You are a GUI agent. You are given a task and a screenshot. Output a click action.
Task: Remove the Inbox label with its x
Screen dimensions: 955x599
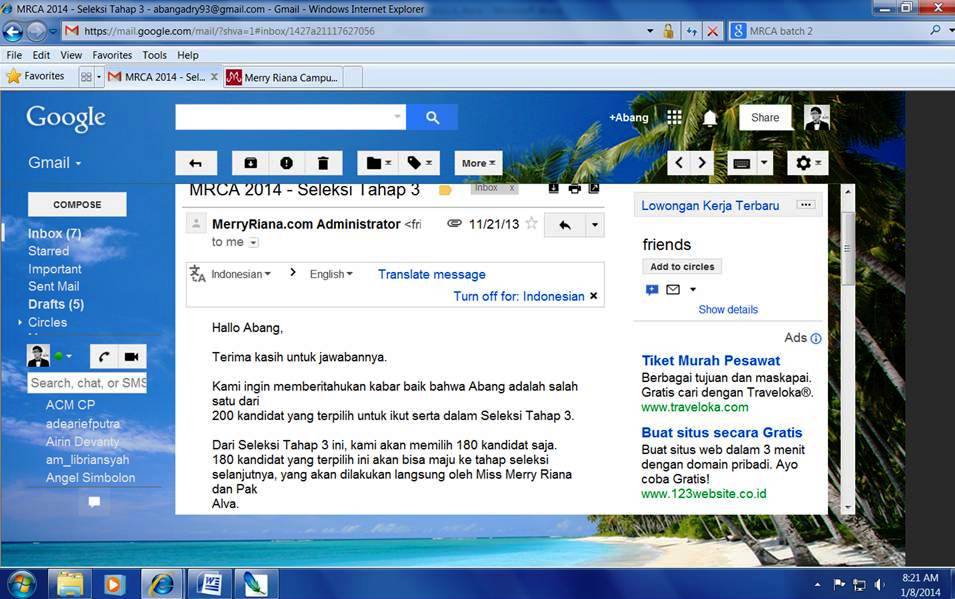(512, 188)
